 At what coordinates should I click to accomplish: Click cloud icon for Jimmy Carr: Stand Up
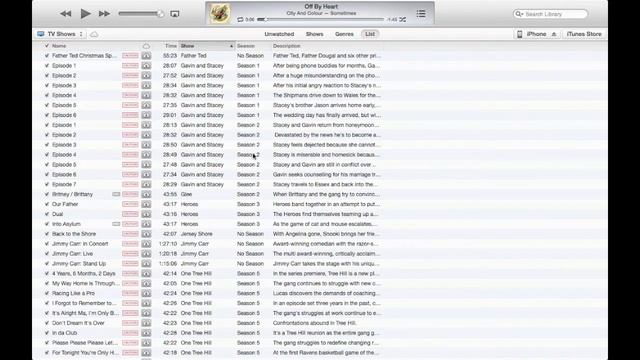146,264
